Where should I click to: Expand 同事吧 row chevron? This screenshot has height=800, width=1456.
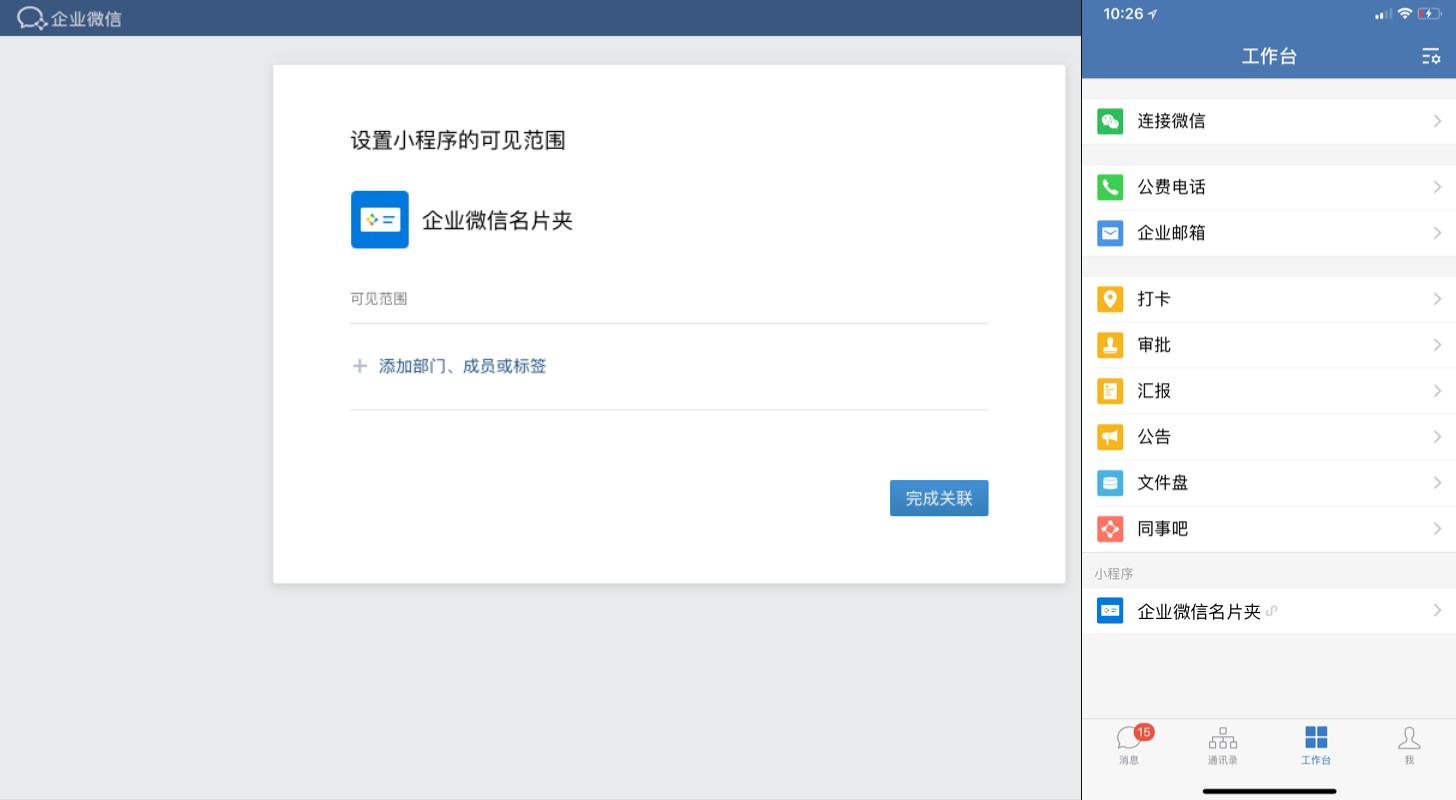pos(1437,529)
